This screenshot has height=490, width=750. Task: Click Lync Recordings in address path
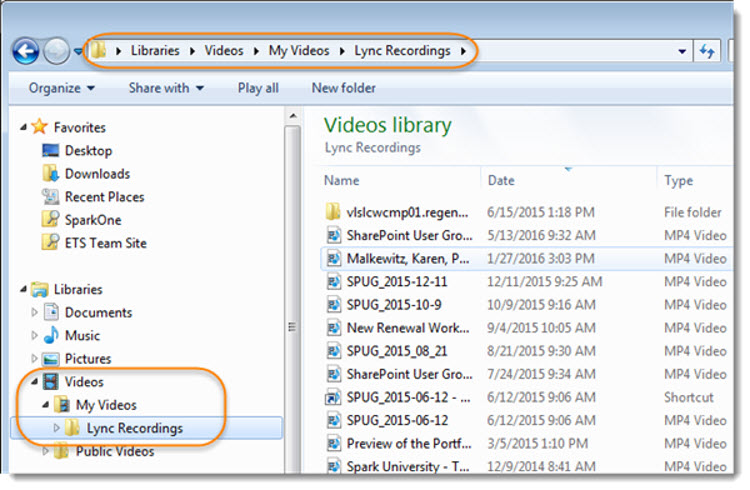click(402, 51)
